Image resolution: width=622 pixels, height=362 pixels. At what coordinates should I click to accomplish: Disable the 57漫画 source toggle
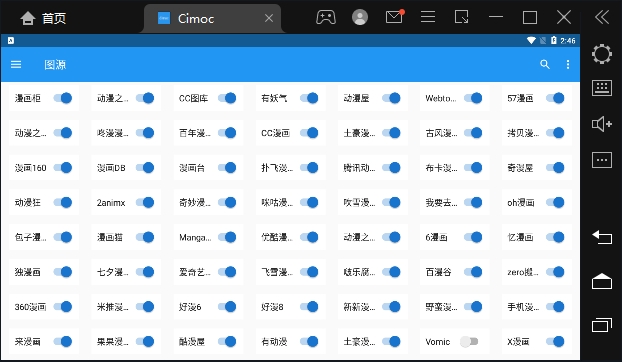coord(555,98)
